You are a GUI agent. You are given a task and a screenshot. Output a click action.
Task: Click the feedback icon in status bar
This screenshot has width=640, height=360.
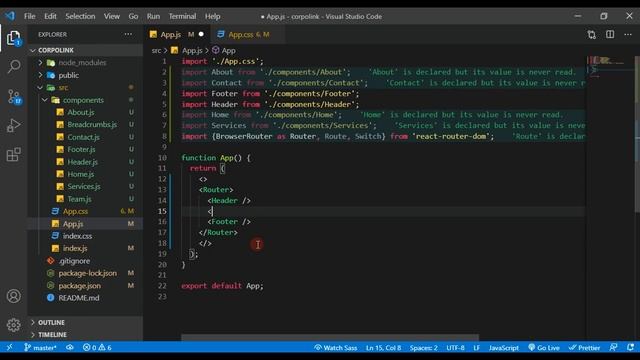coord(613,347)
